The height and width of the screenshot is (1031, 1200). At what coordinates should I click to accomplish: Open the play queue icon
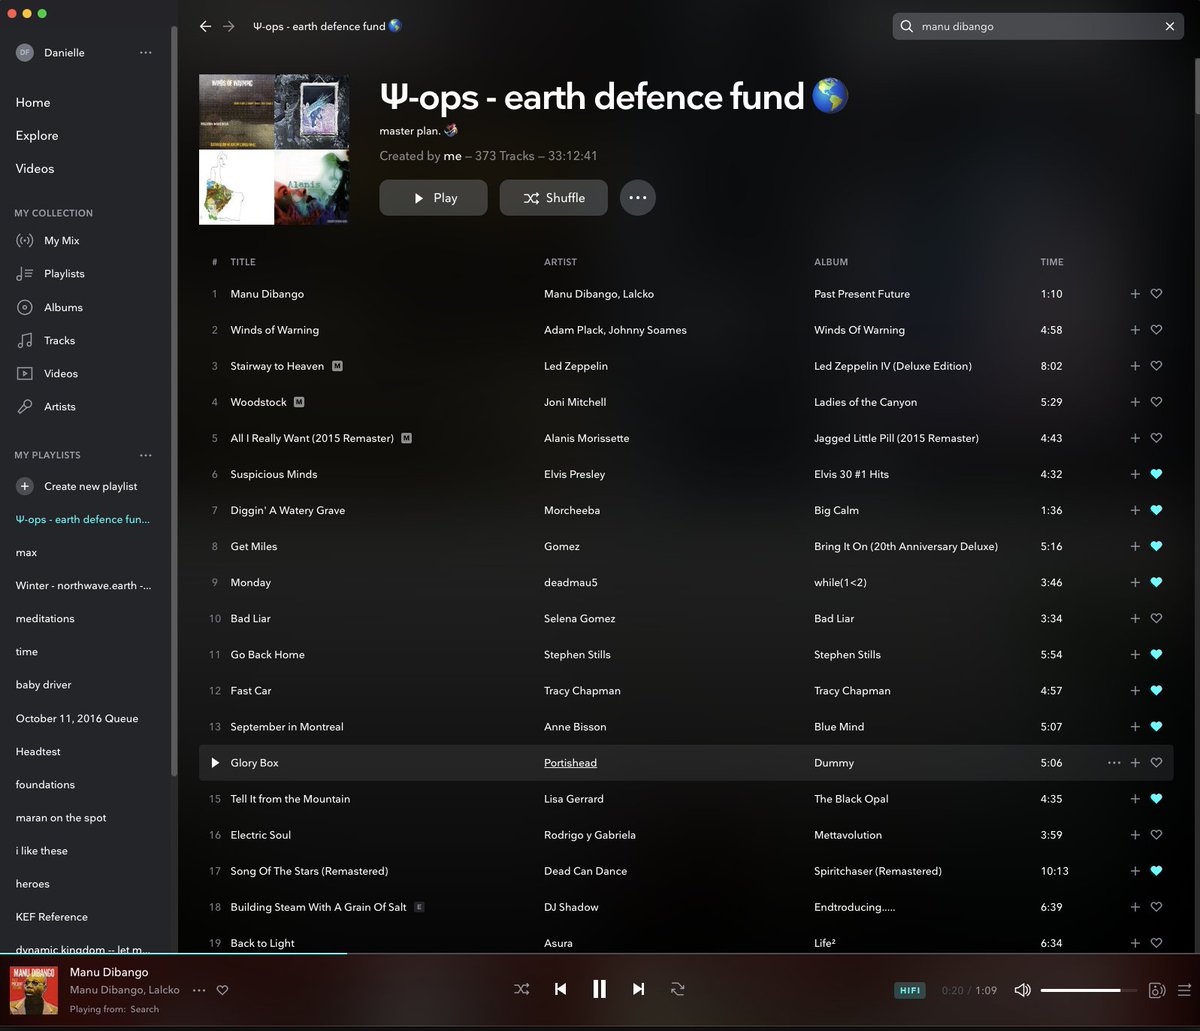1184,990
